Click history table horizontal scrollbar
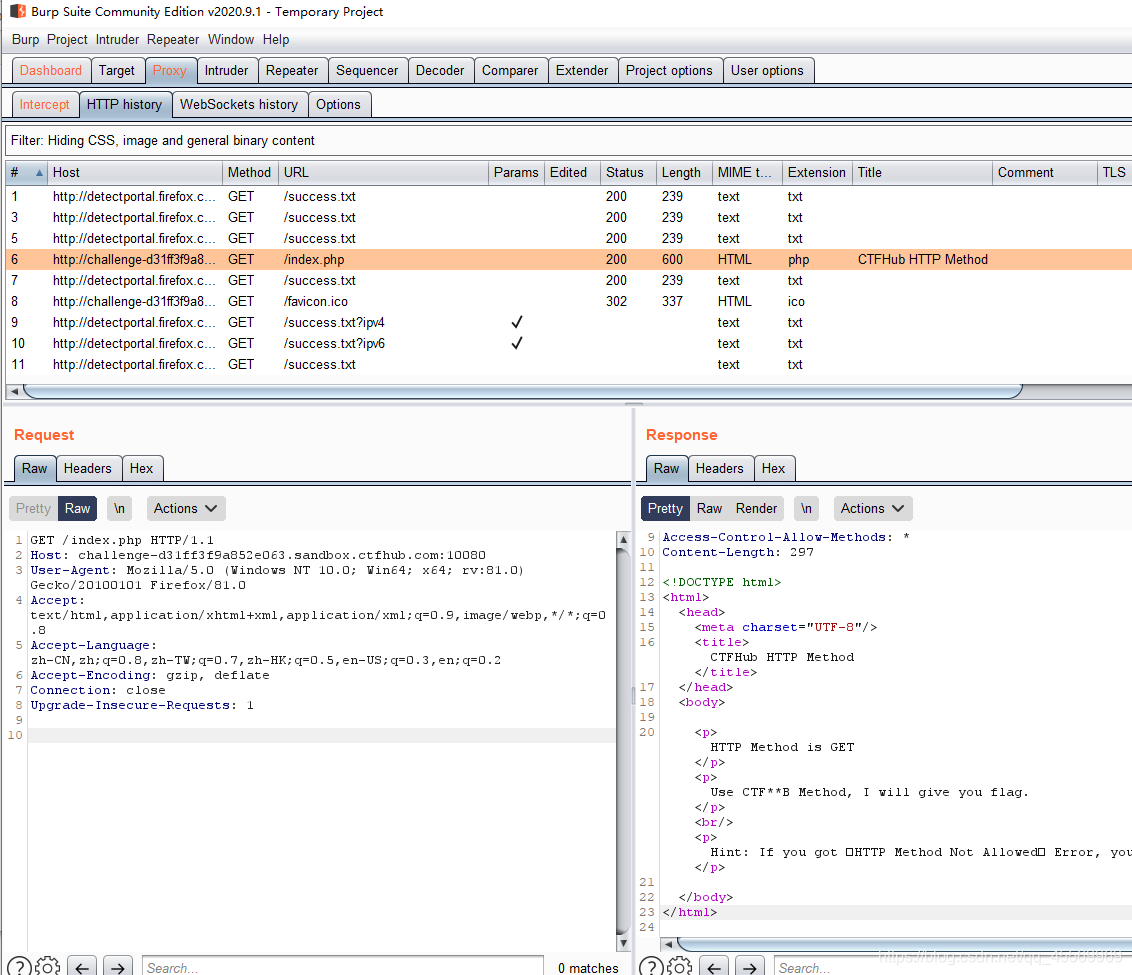Screen dimensions: 1132x975 click(523, 391)
